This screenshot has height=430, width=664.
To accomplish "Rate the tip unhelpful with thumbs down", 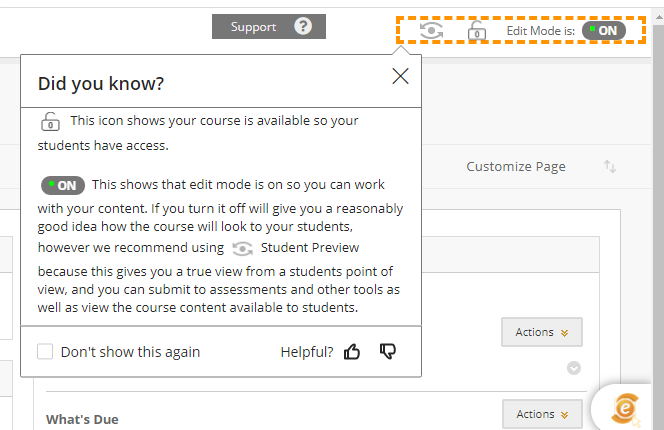I will click(388, 352).
